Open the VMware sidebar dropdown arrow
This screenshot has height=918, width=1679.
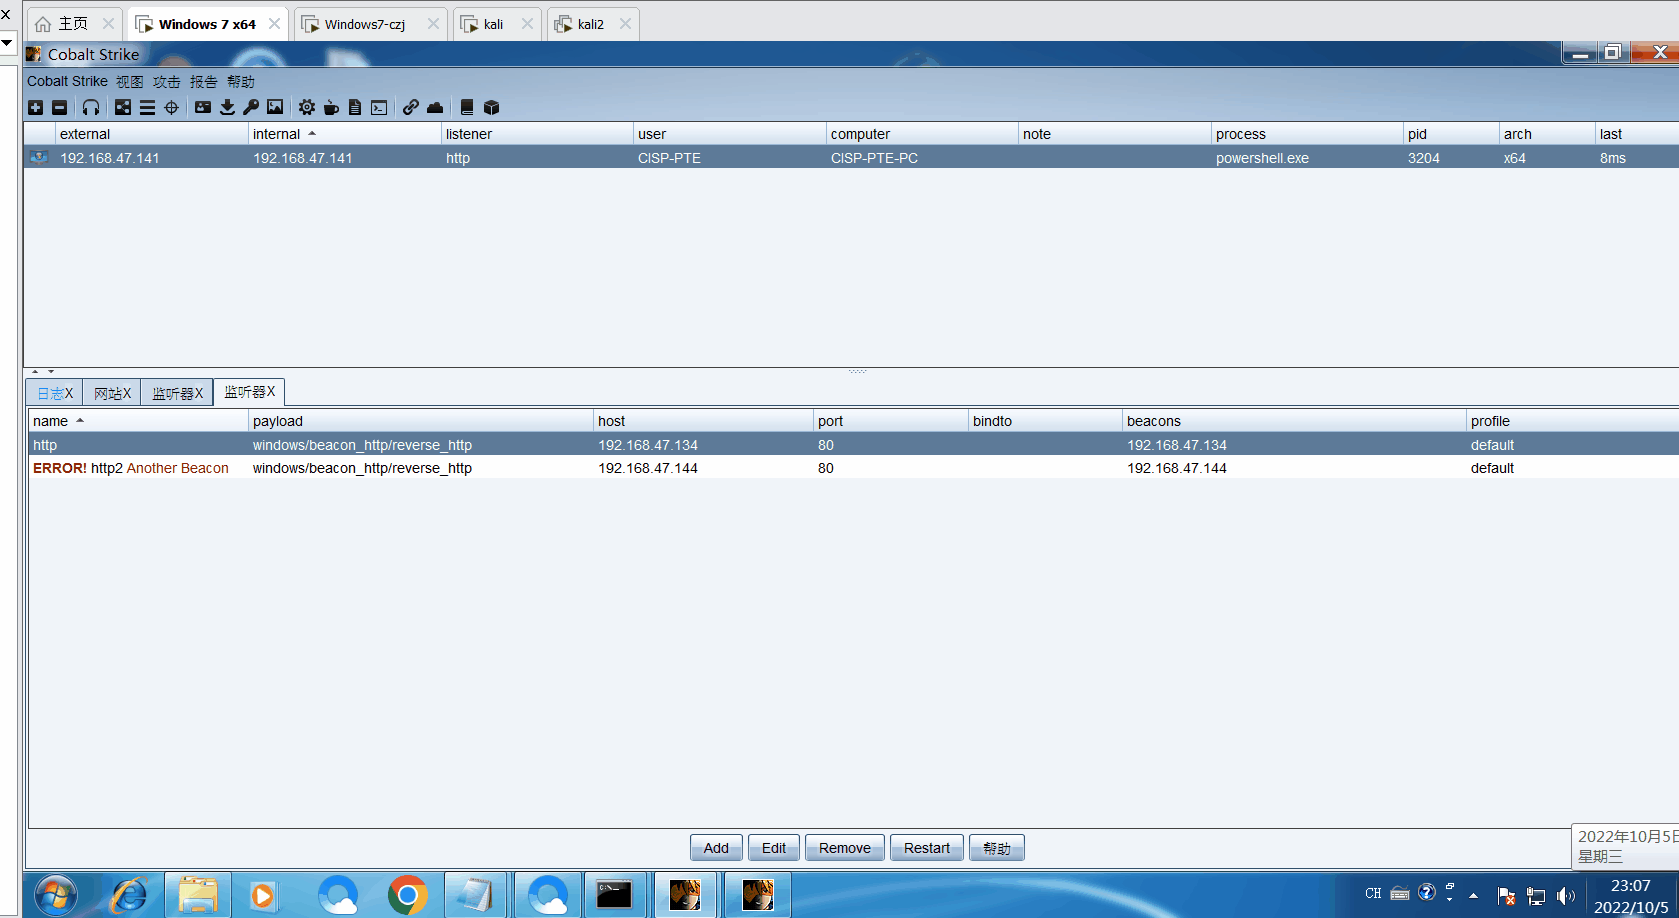point(6,42)
